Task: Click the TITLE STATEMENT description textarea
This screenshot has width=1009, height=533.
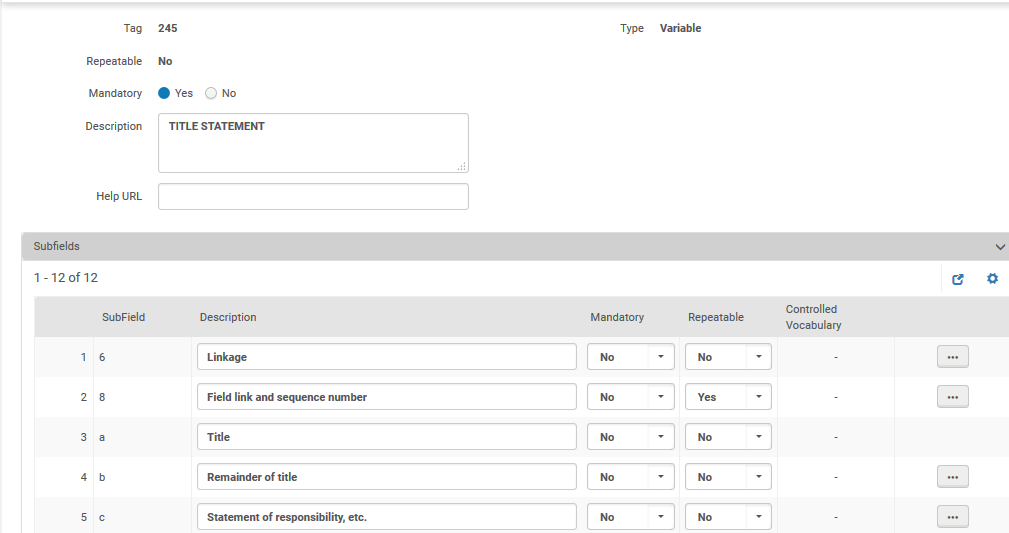Action: pos(313,143)
